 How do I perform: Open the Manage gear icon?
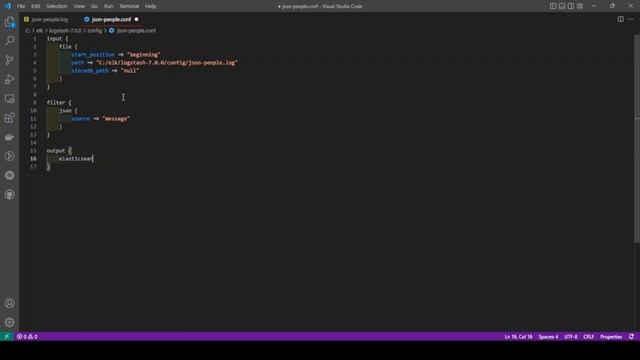(9, 322)
